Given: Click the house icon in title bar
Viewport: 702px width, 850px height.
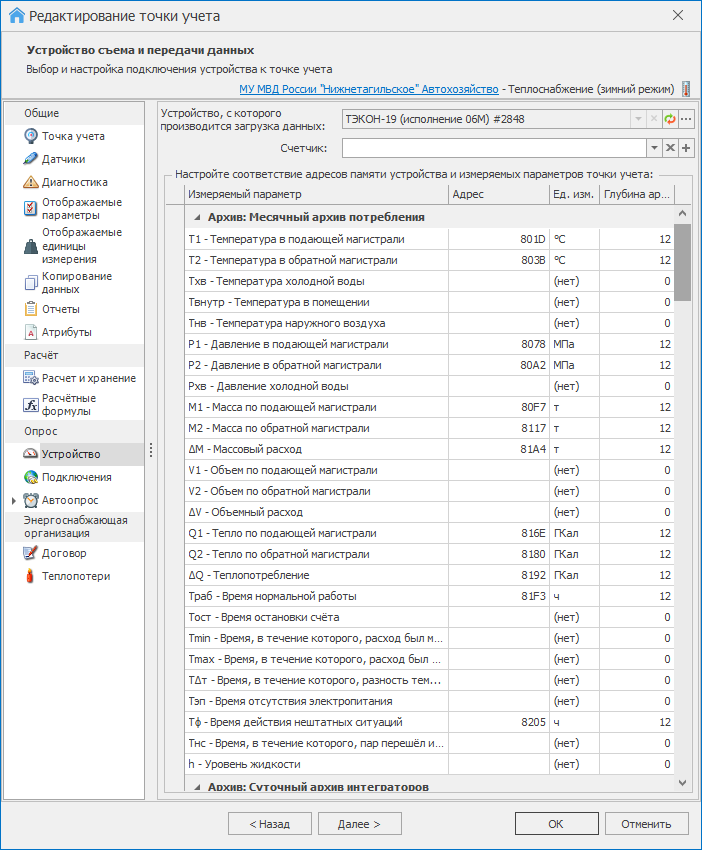Looking at the screenshot, I should pyautogui.click(x=17, y=15).
